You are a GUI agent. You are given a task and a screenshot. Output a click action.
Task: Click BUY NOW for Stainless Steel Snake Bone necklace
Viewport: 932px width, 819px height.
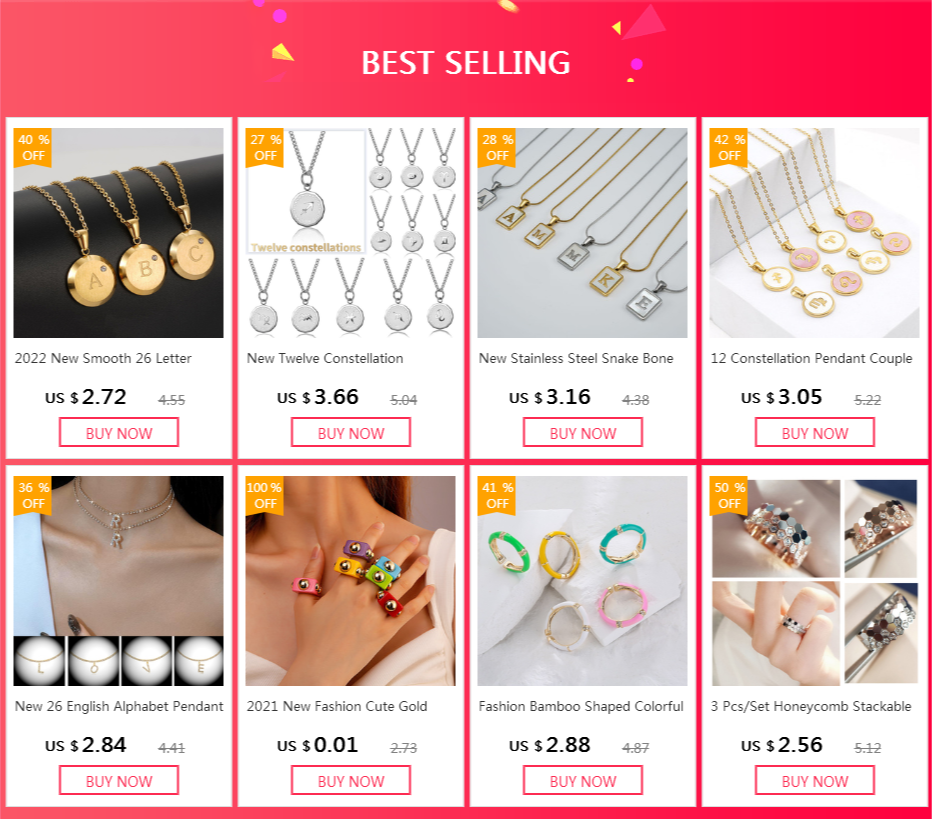click(x=582, y=432)
